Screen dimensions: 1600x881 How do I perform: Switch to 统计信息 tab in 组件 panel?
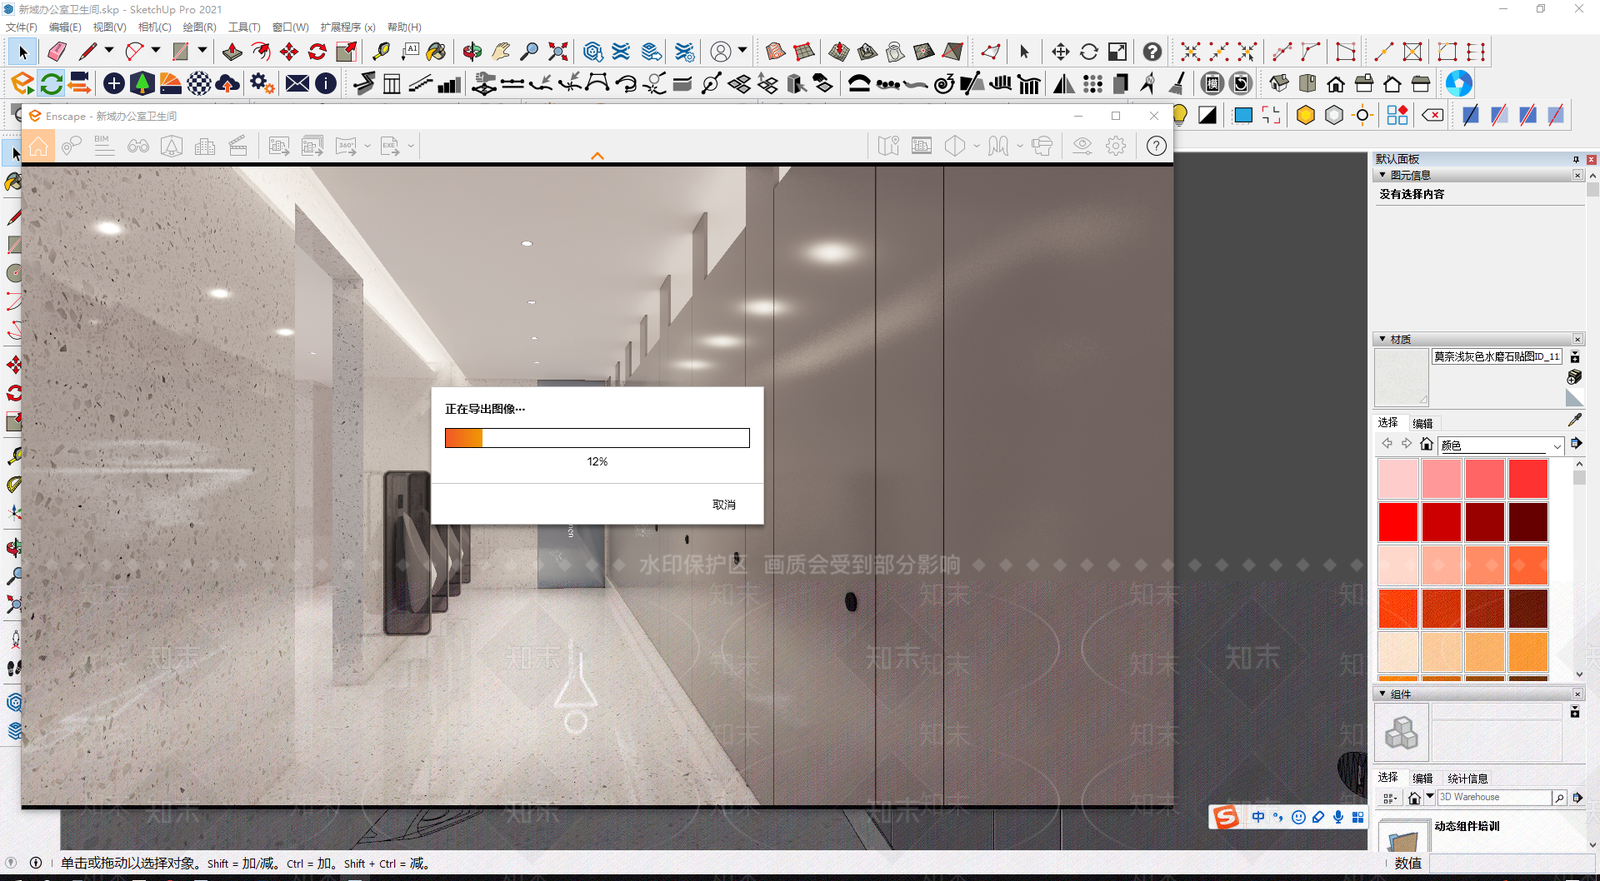coord(1467,778)
